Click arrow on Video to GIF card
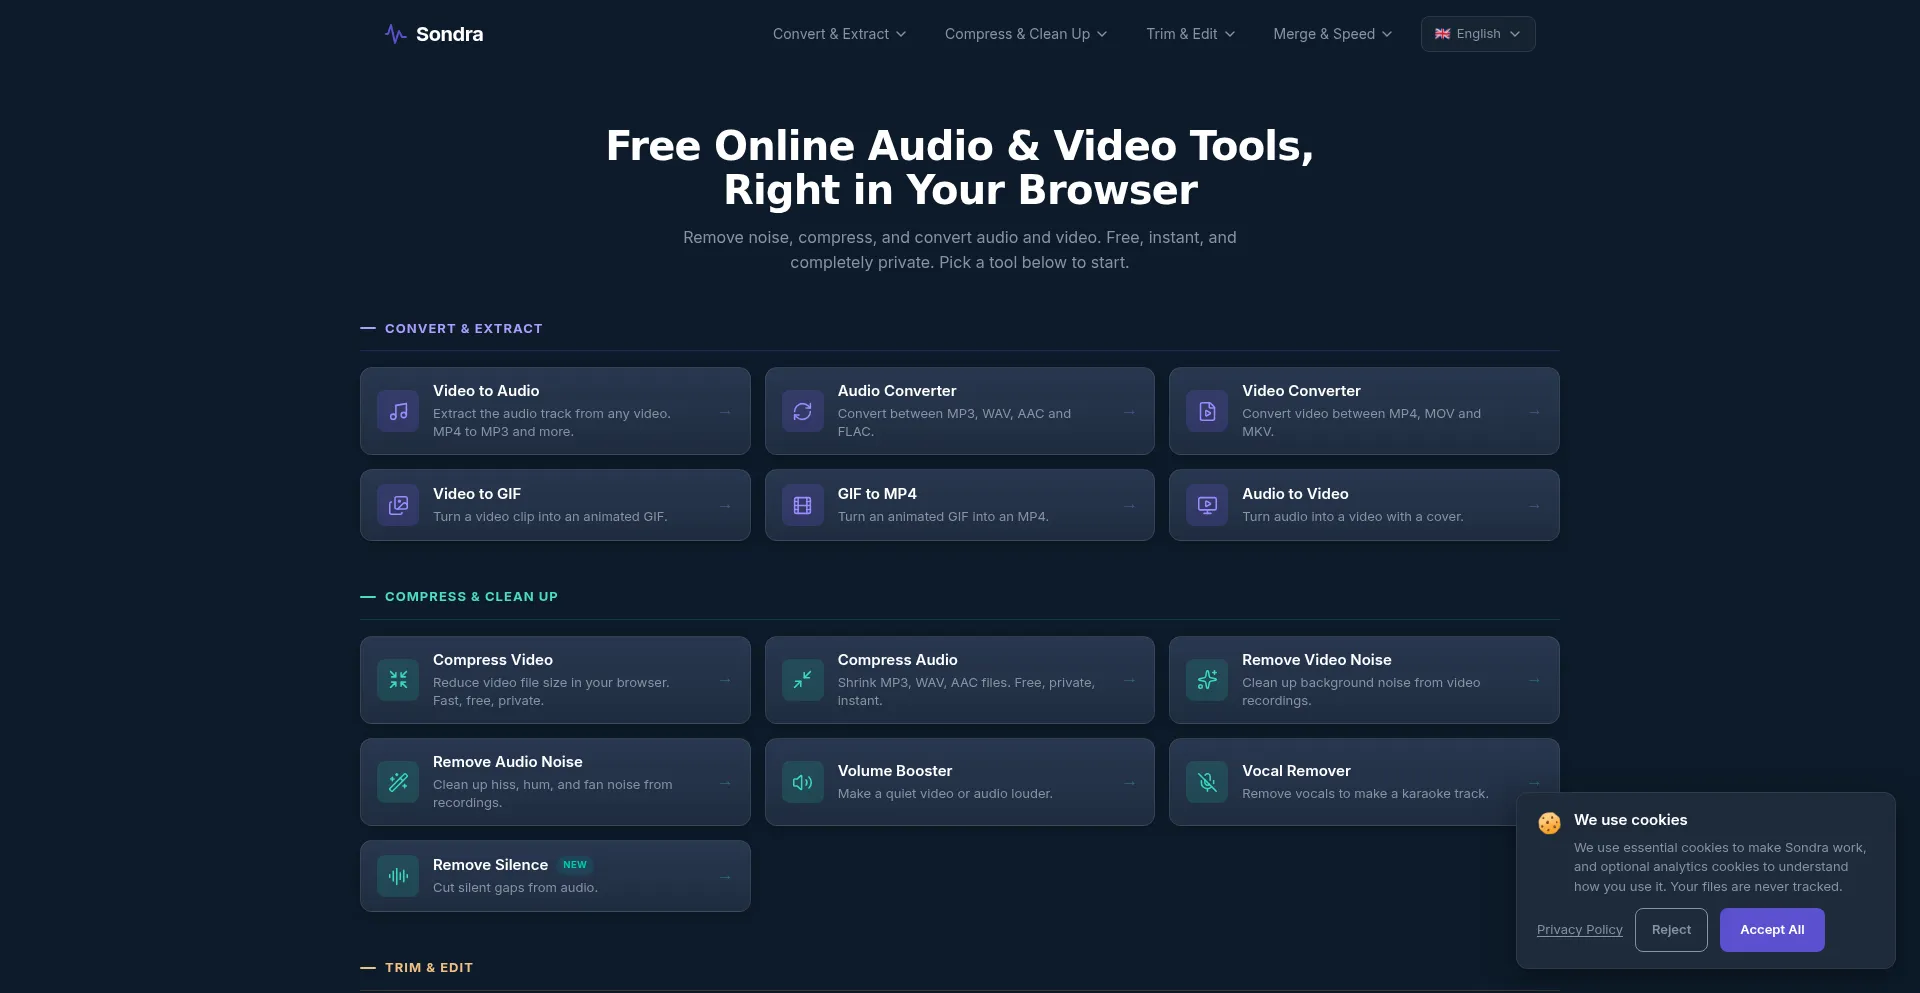This screenshot has width=1920, height=993. click(x=725, y=506)
